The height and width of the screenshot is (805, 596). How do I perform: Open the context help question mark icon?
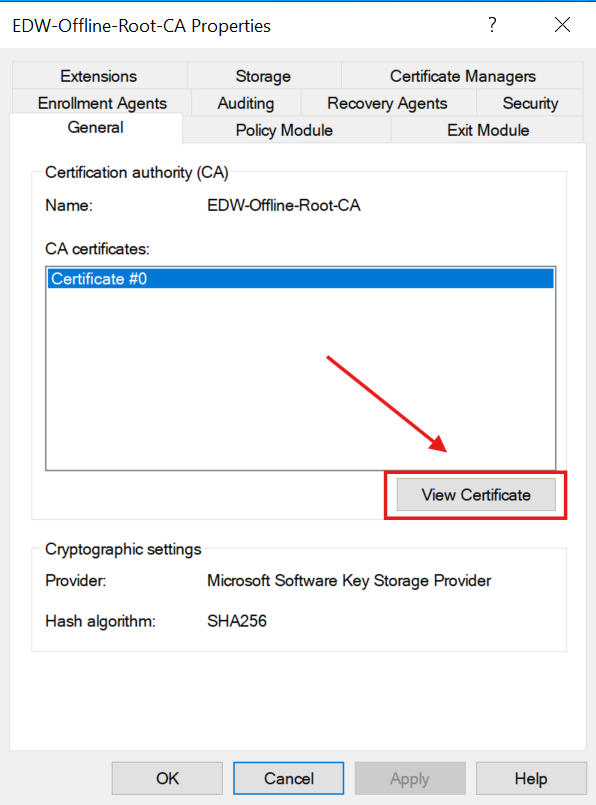[x=492, y=26]
